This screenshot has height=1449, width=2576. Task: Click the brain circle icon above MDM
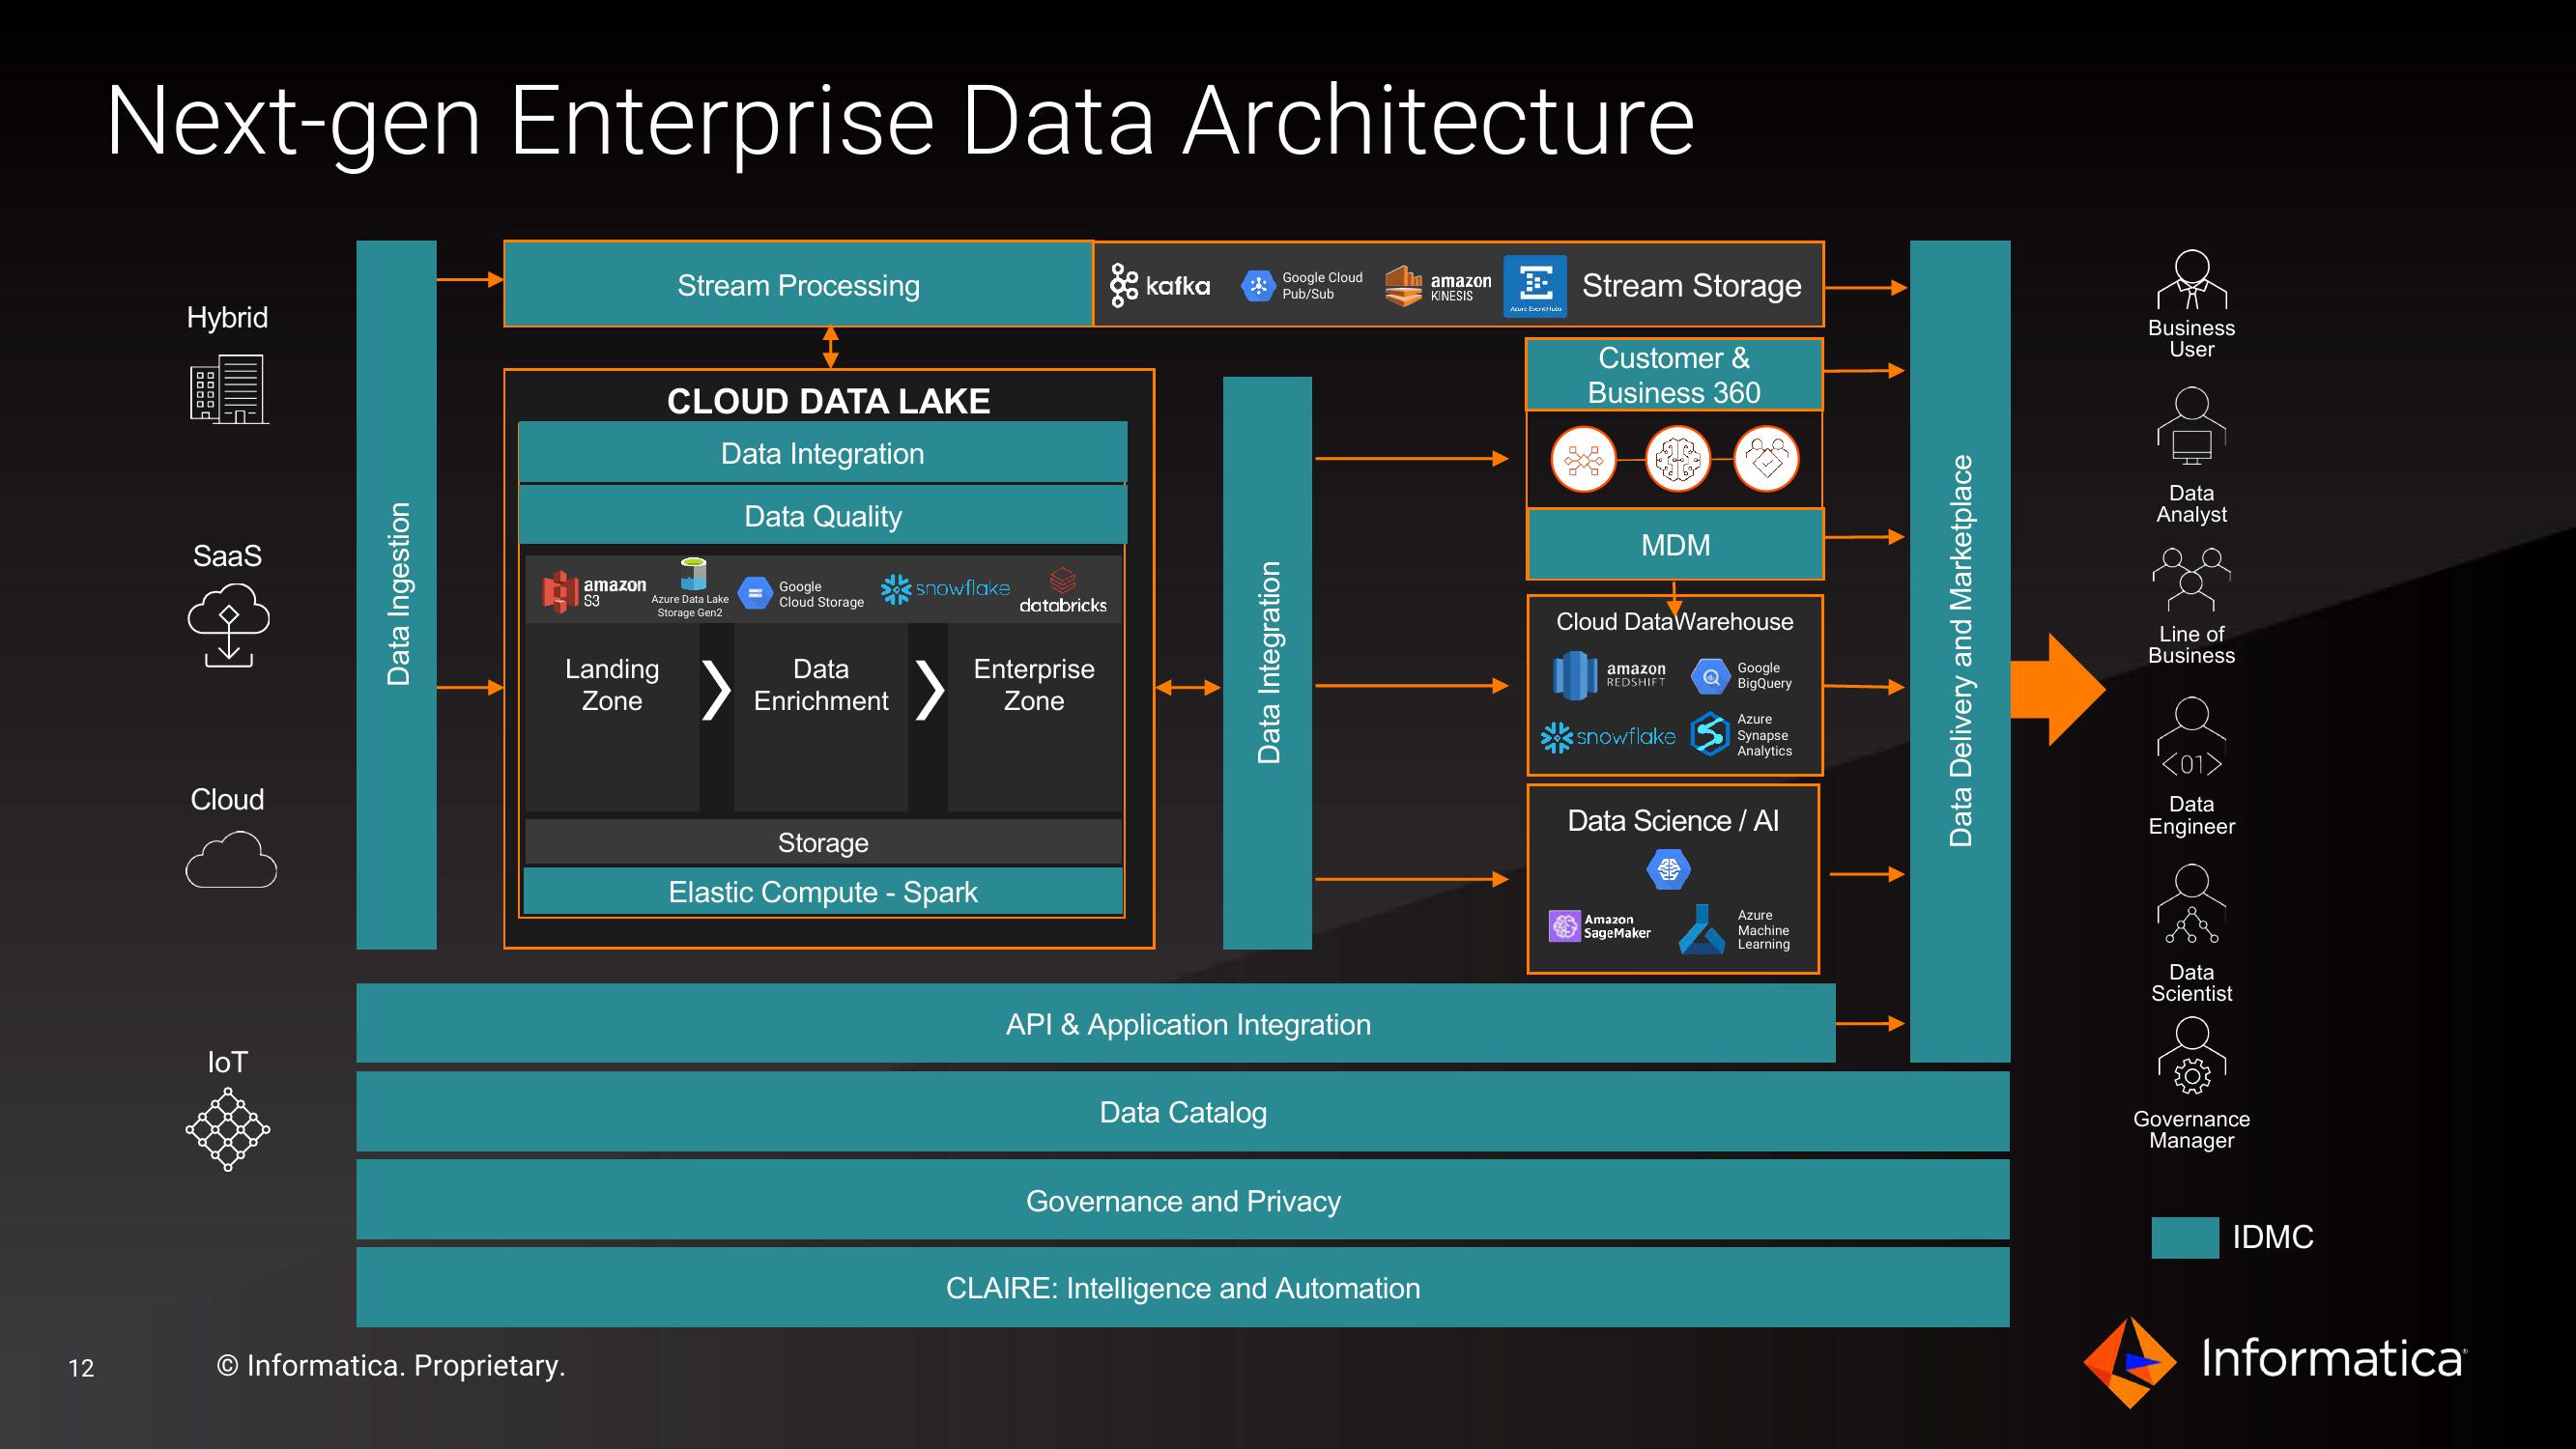pos(1677,459)
